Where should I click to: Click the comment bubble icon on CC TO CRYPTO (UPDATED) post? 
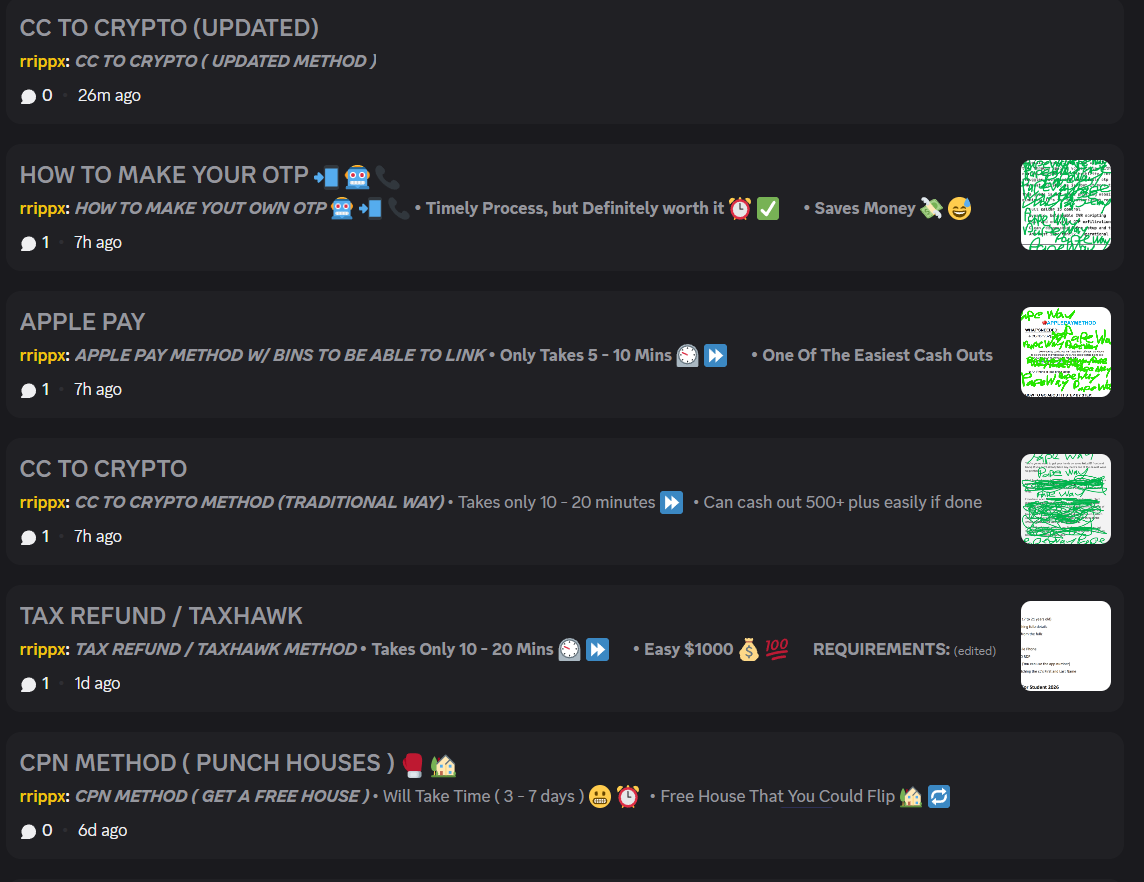pos(28,96)
